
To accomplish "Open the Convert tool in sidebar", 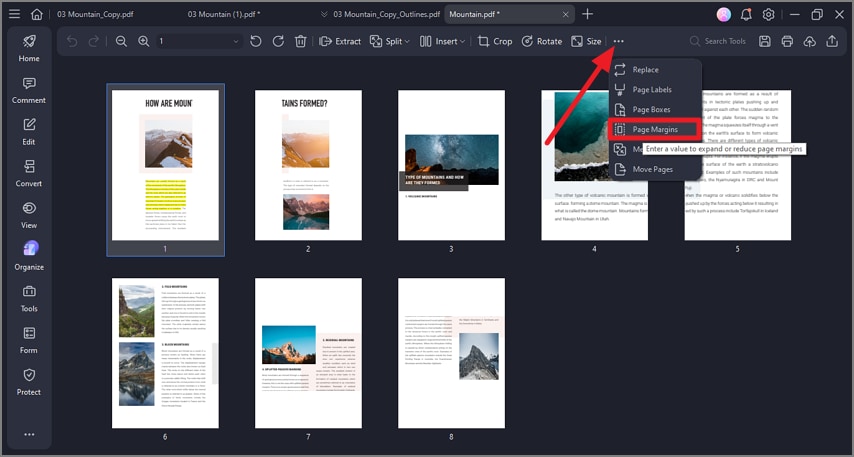I will point(29,174).
